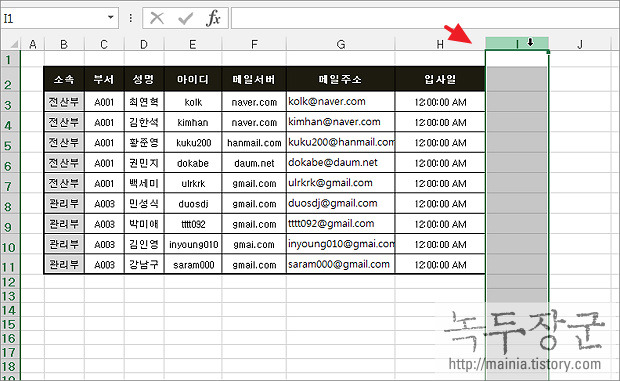Click the 12:00:00 AM cell in row 6

pos(440,163)
